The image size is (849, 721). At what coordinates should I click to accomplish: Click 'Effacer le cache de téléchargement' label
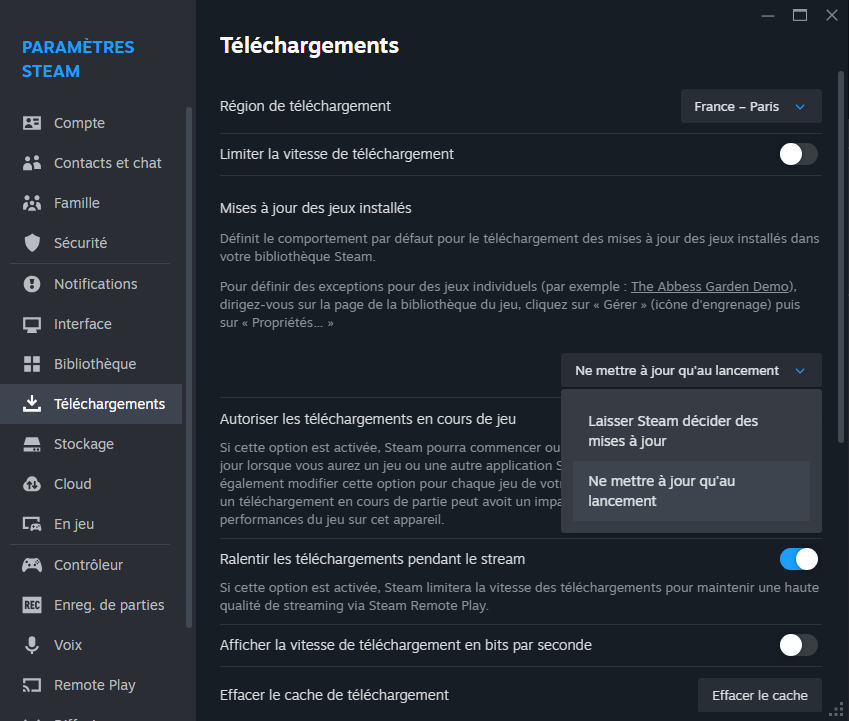[x=334, y=696]
